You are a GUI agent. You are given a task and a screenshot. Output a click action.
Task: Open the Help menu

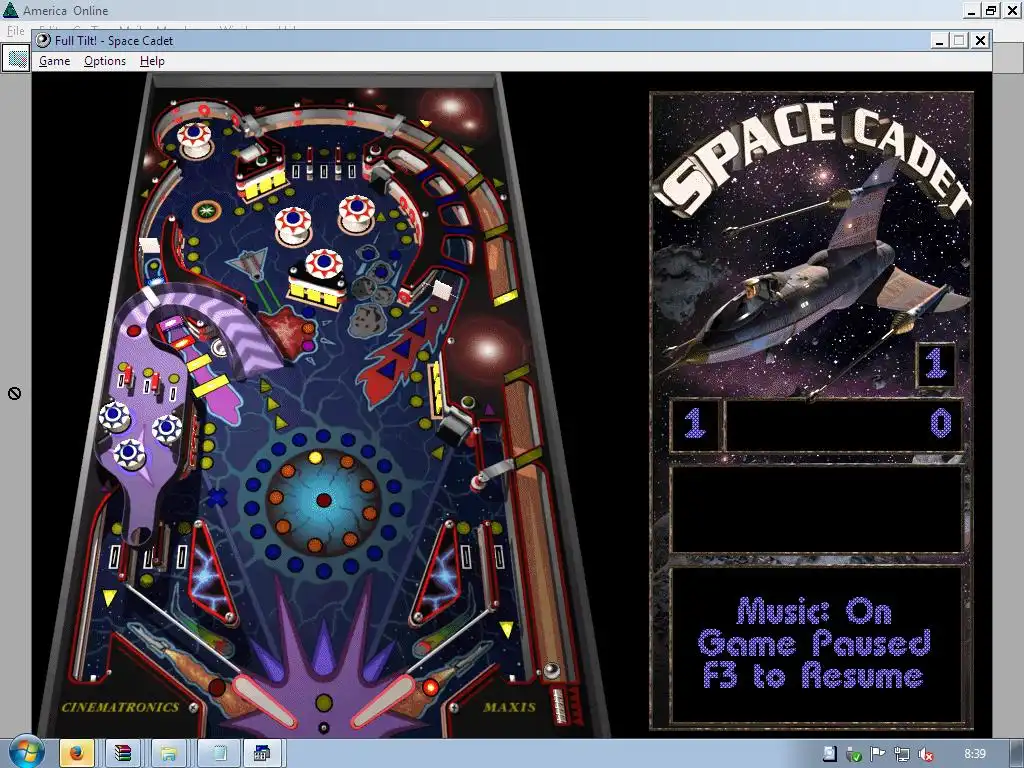coord(152,61)
